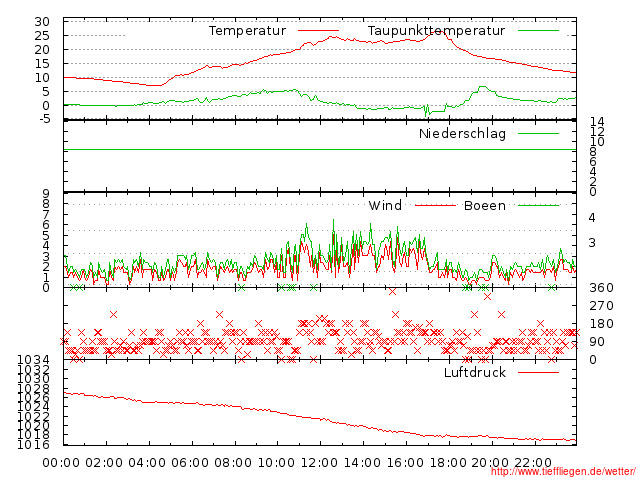Click the 04:00 time axis label
Screen dimensions: 640x480
[147, 463]
